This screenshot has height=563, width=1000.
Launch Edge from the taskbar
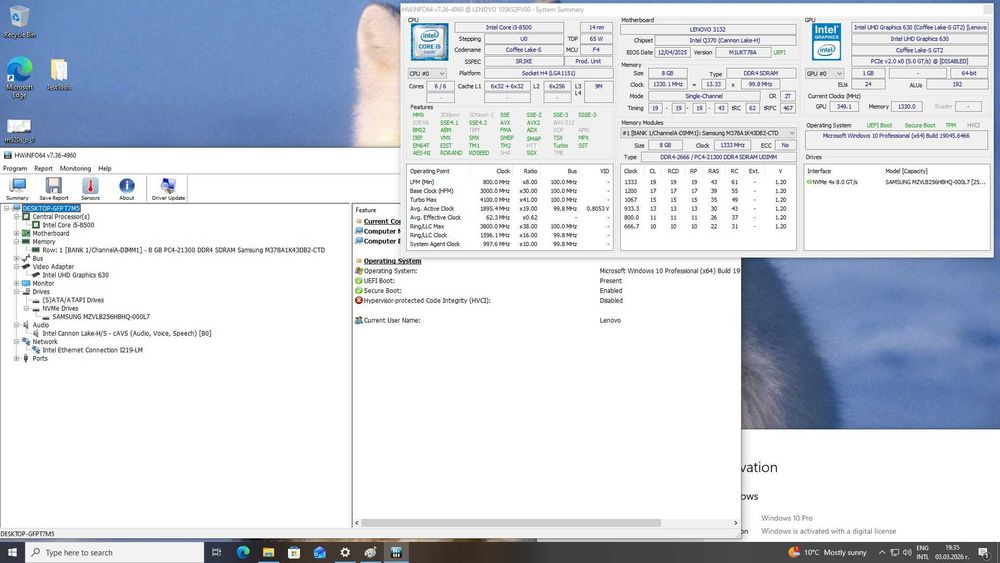pyautogui.click(x=243, y=552)
